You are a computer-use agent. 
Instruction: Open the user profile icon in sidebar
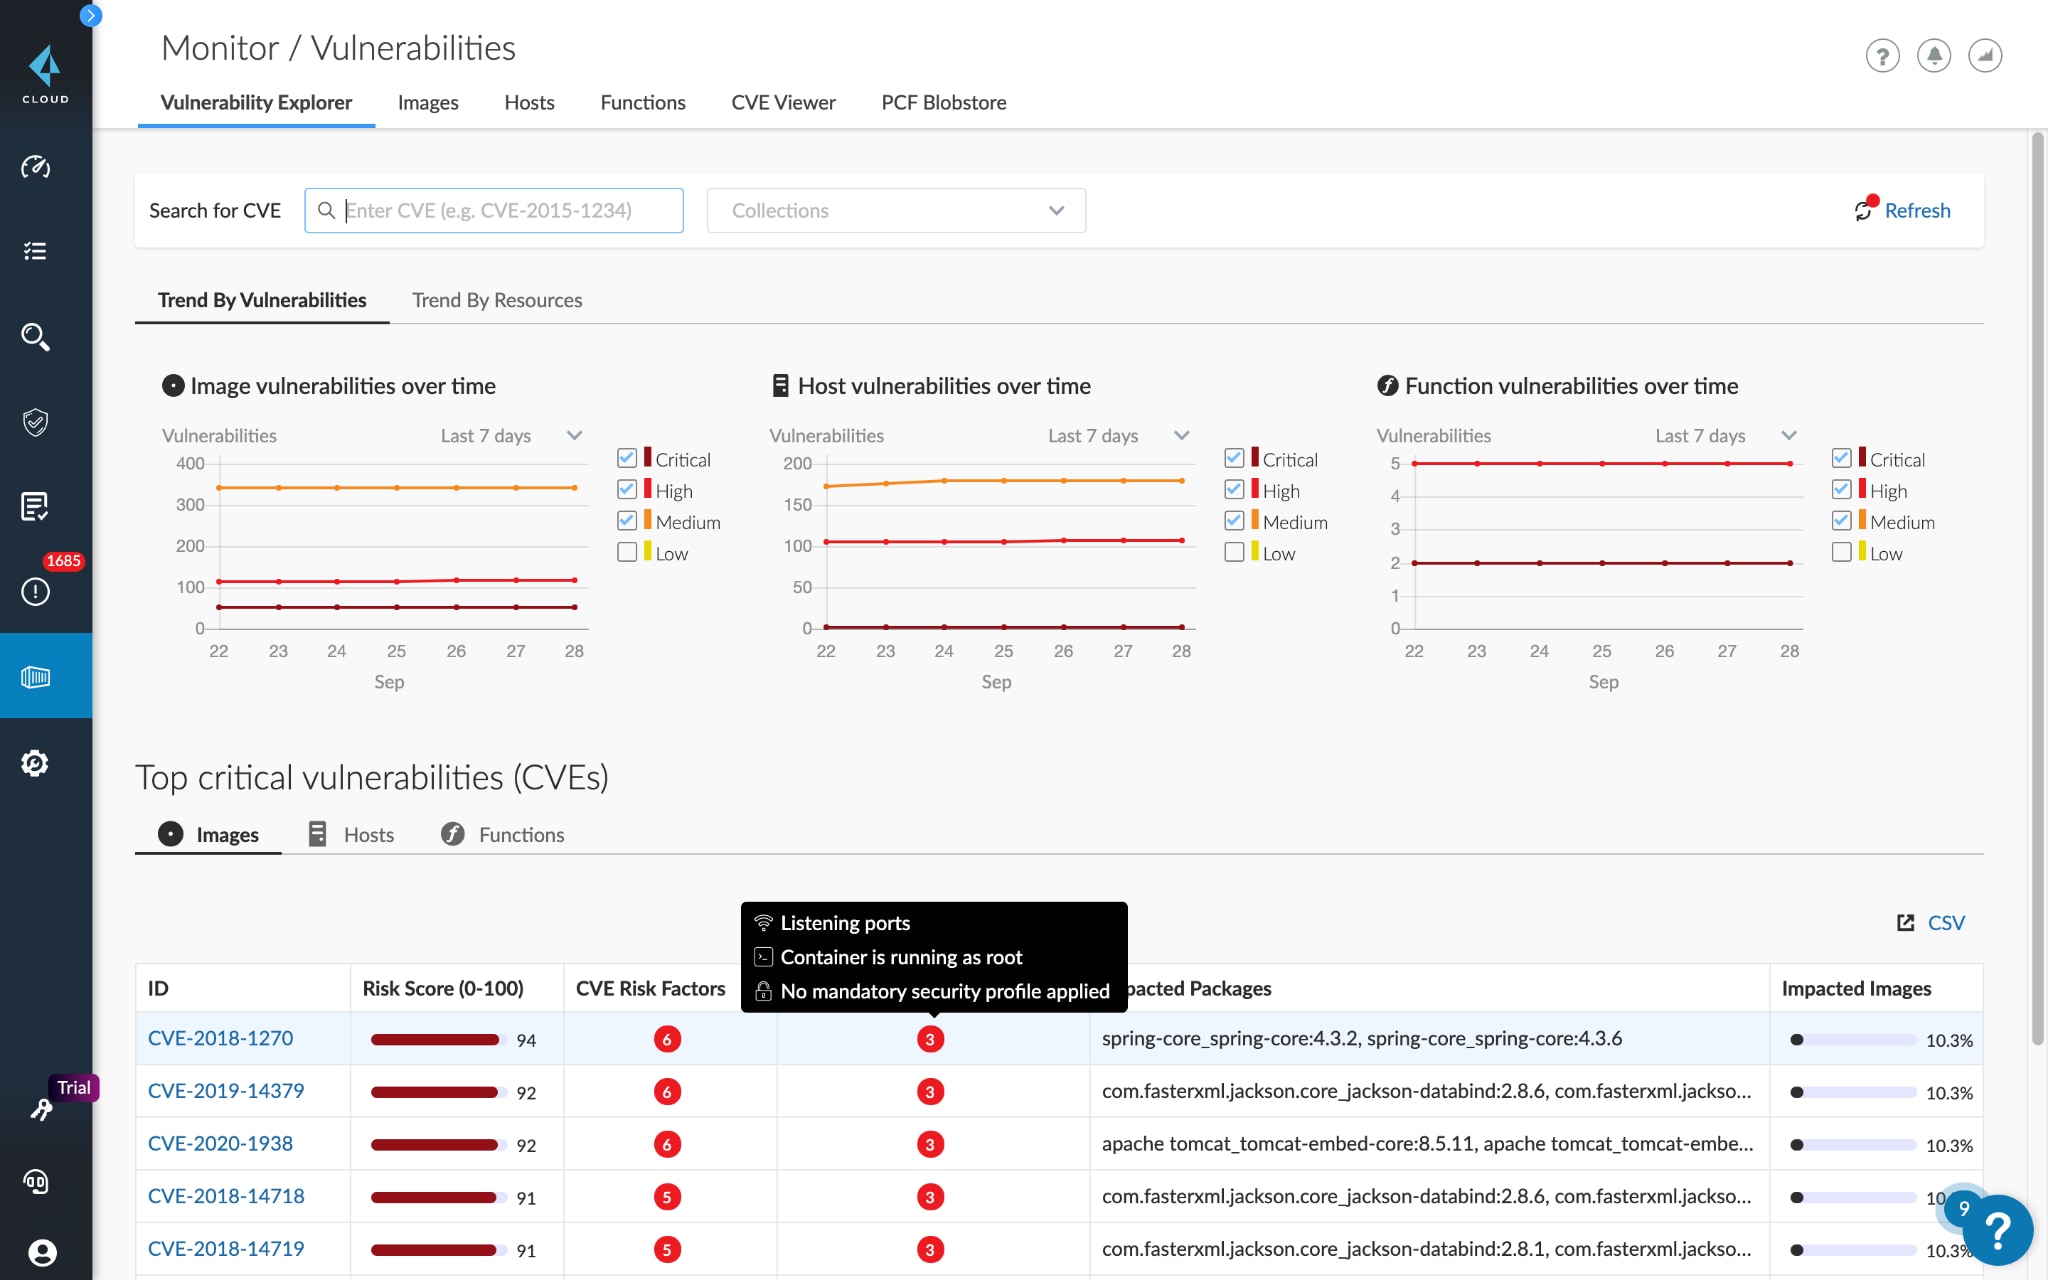(x=42, y=1252)
